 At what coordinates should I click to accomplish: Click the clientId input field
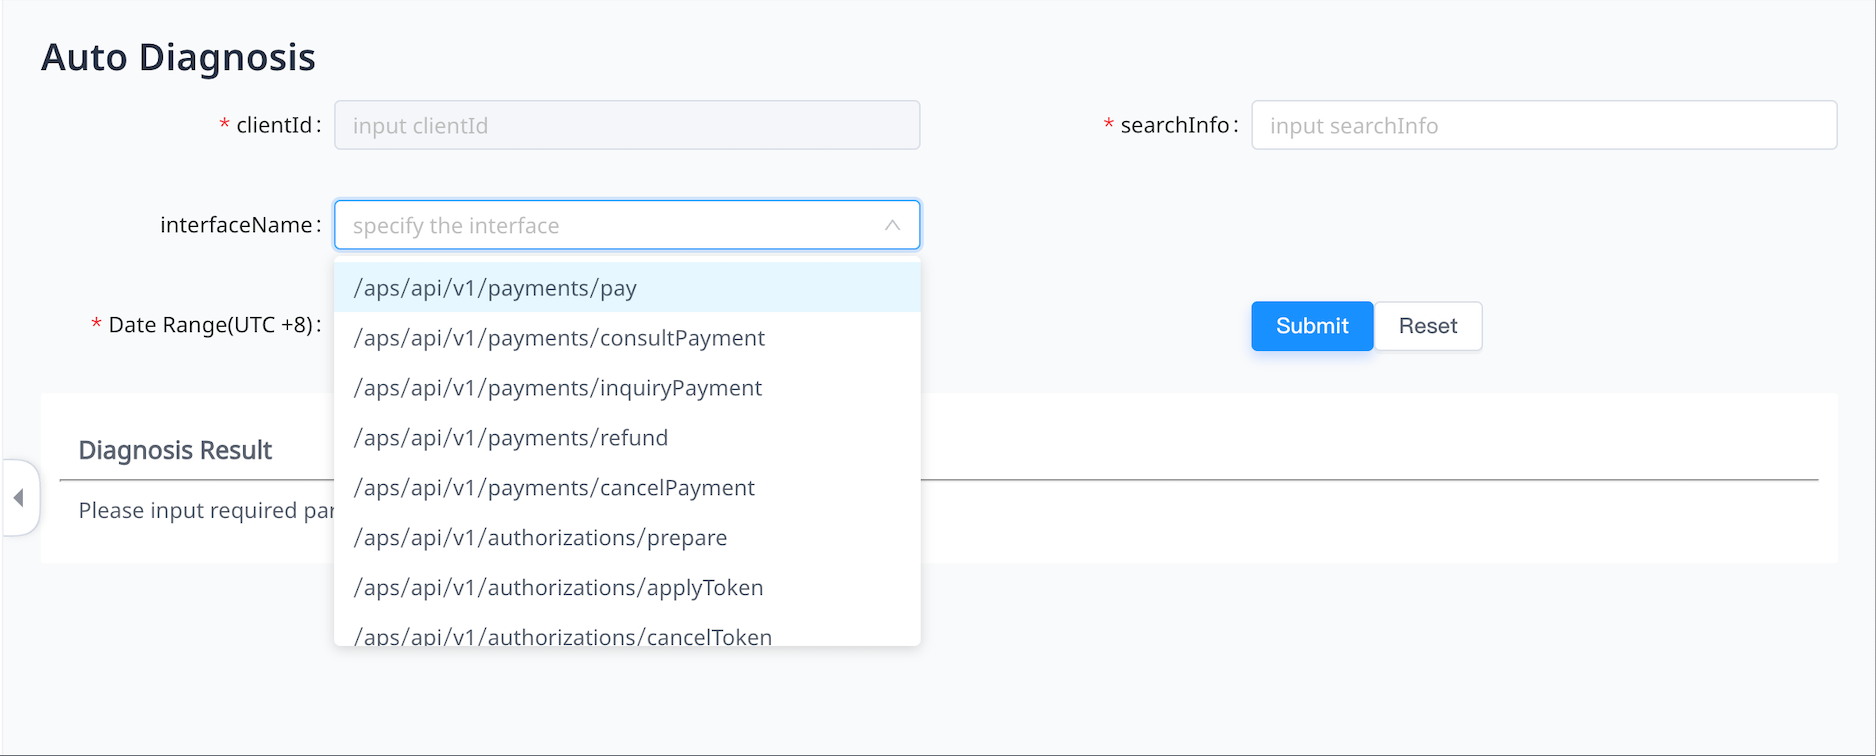[626, 126]
